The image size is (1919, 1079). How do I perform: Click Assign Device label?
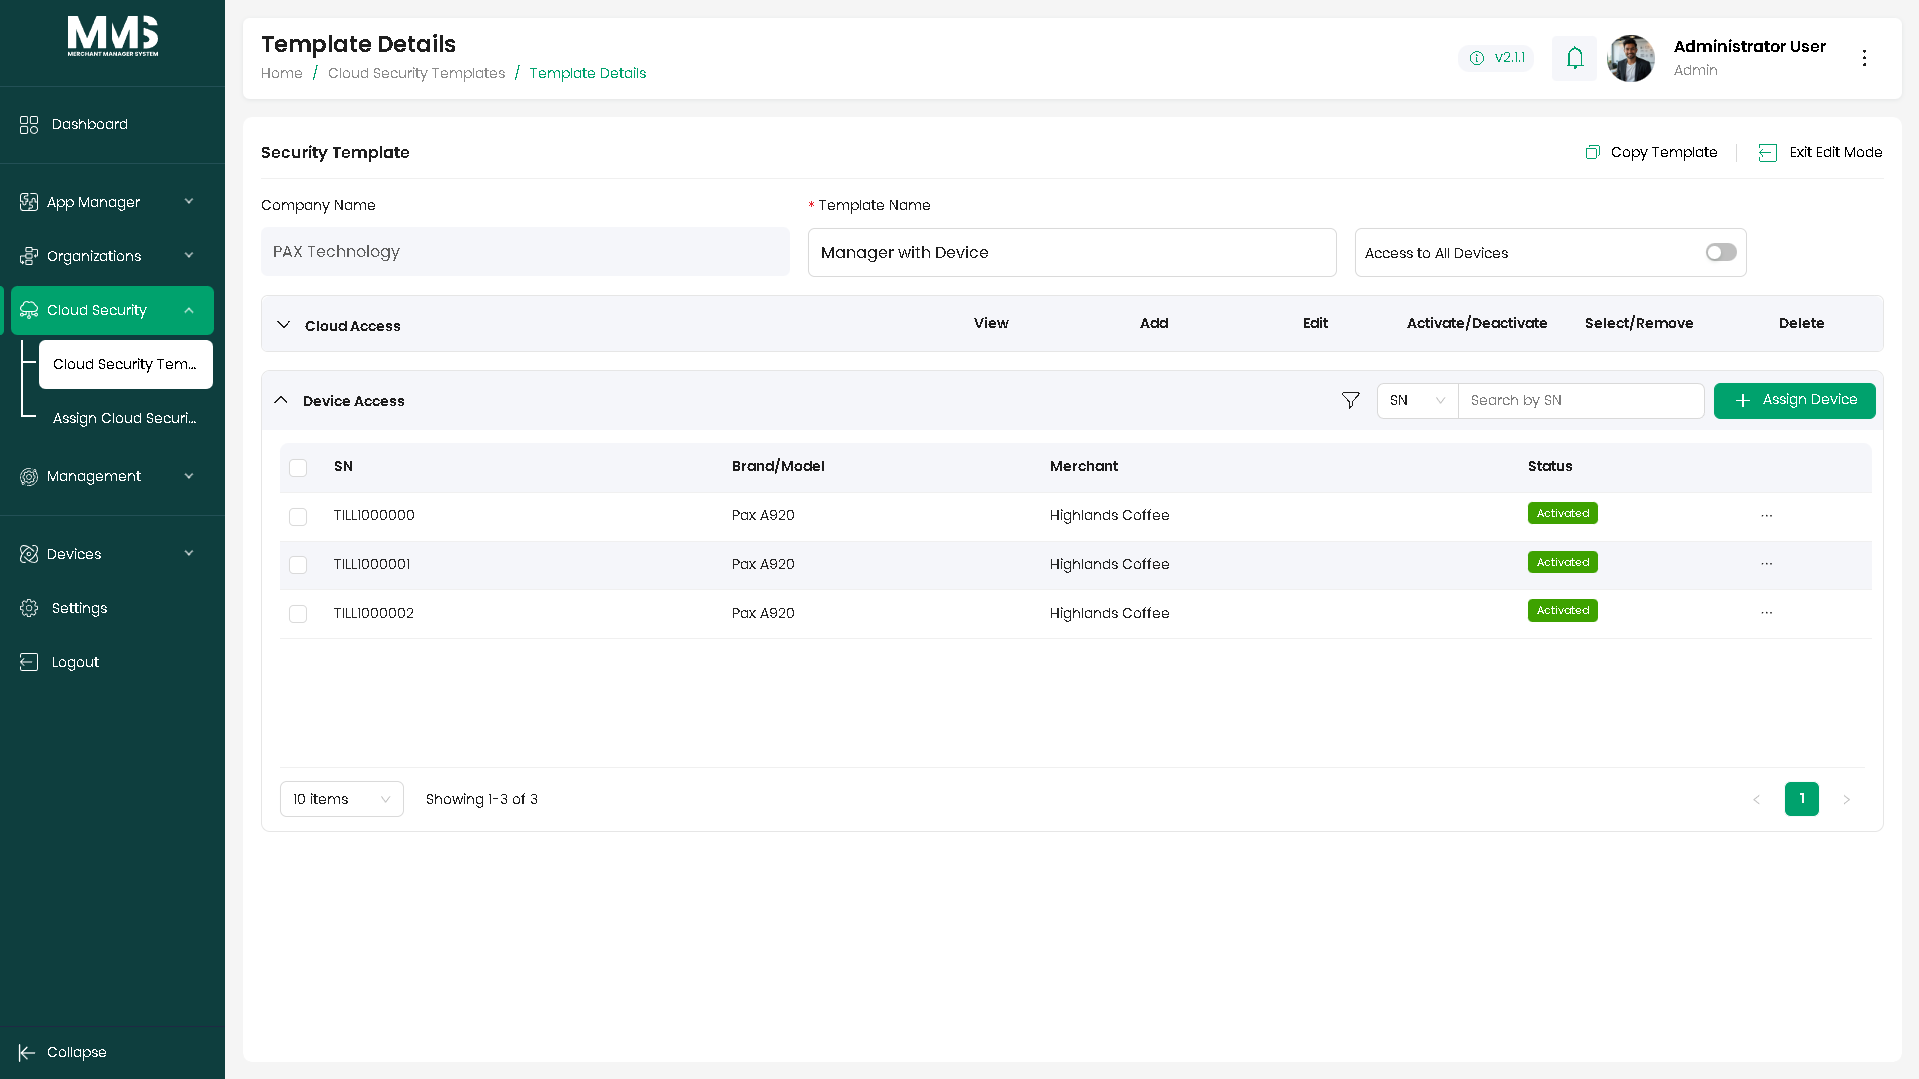(1810, 399)
